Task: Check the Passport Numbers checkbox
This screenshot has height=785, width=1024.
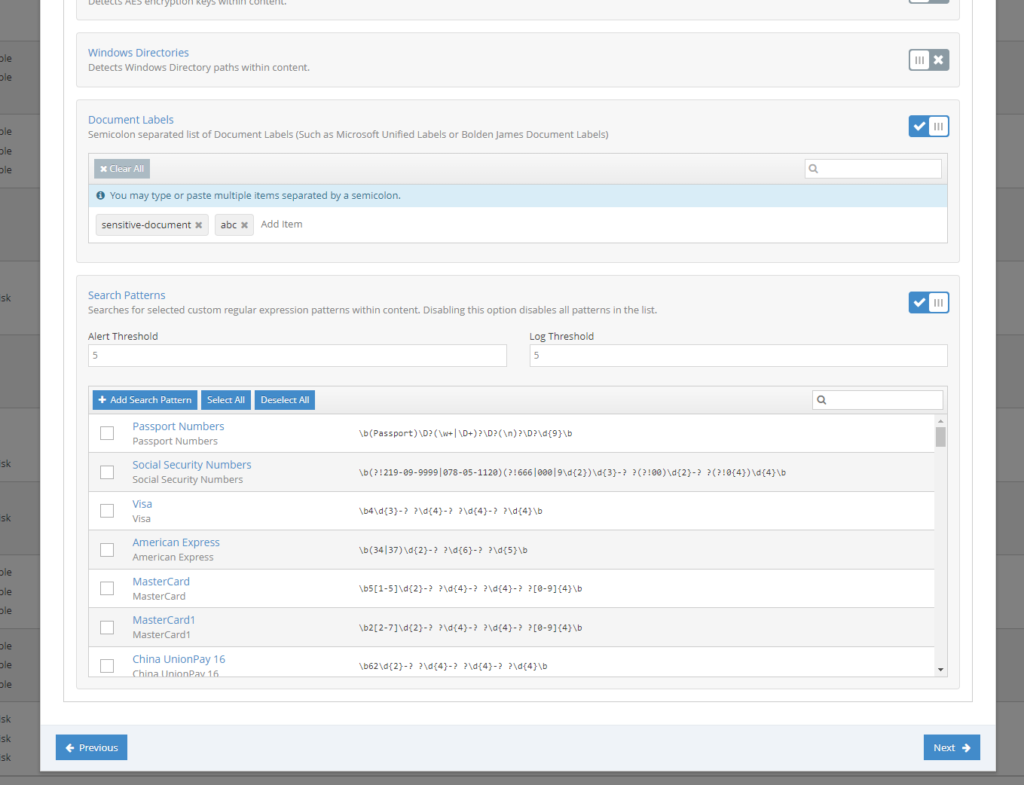Action: (107, 433)
